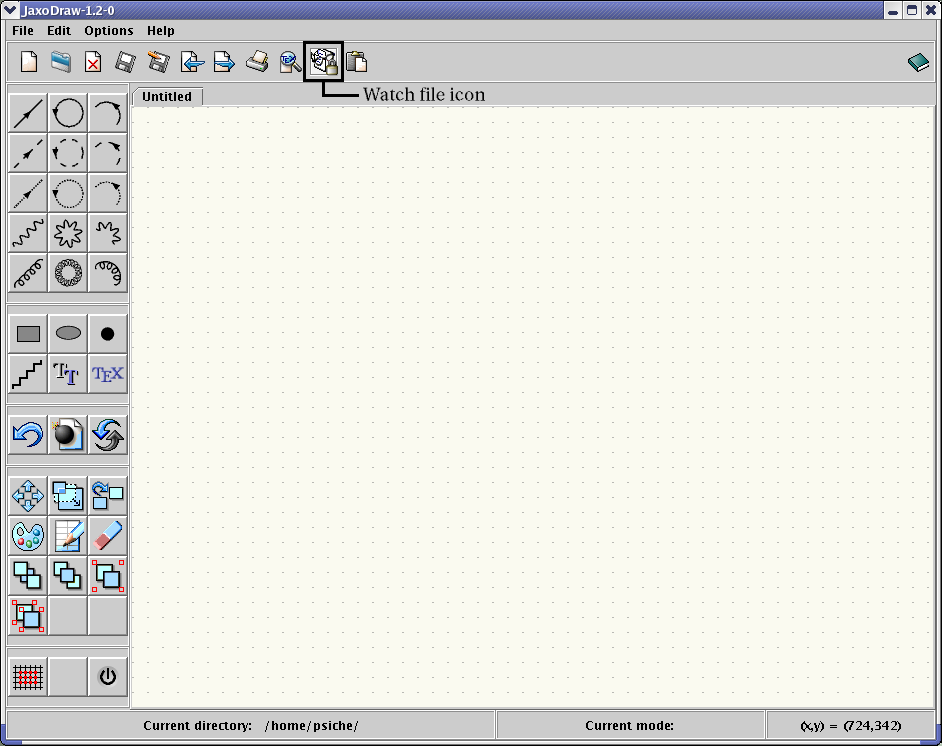942x746 pixels.
Task: Export using the right-arrow page icon
Action: coord(224,62)
